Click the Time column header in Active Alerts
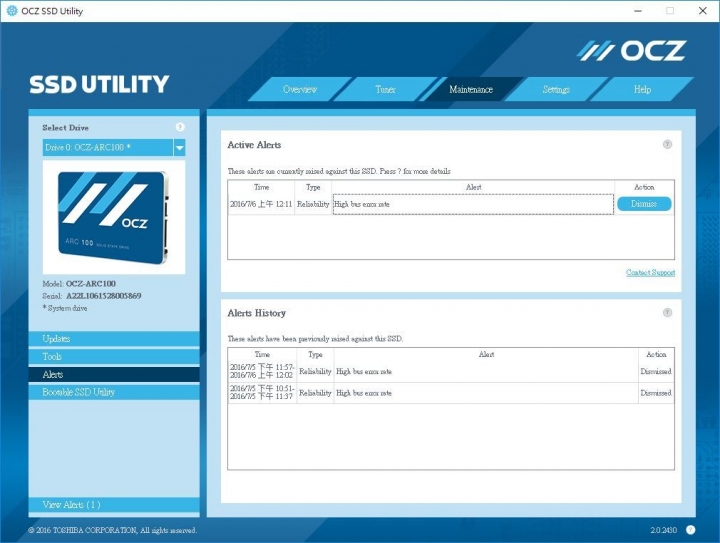 [x=261, y=187]
